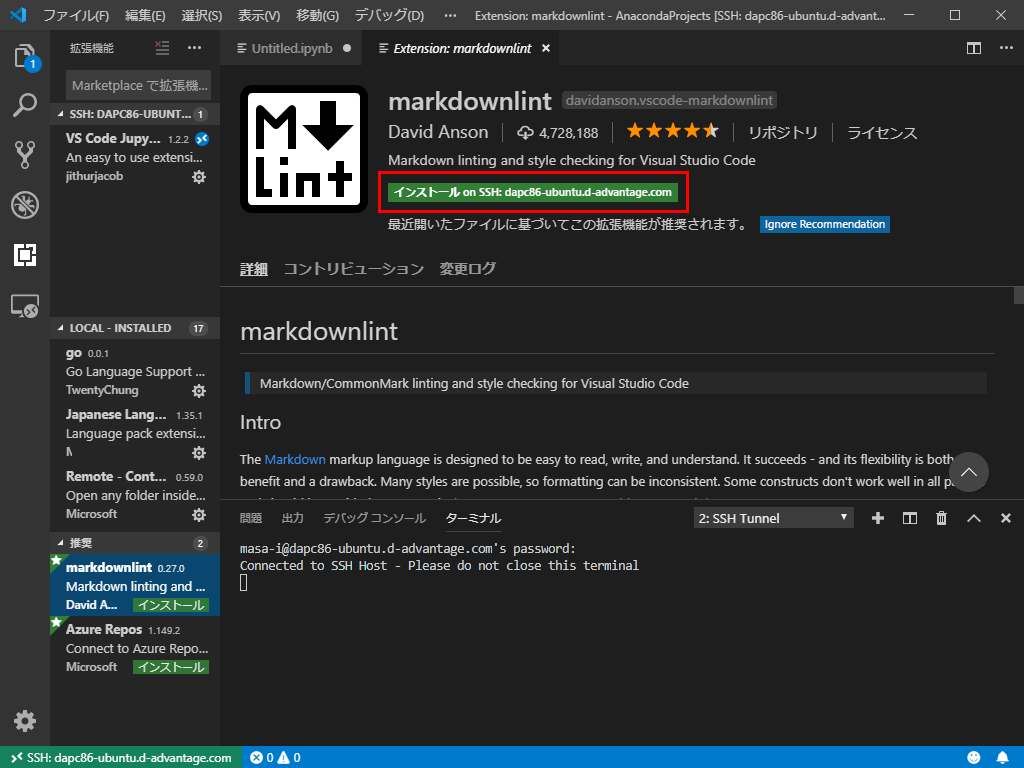Click the star rating of markdownlint

[673, 131]
